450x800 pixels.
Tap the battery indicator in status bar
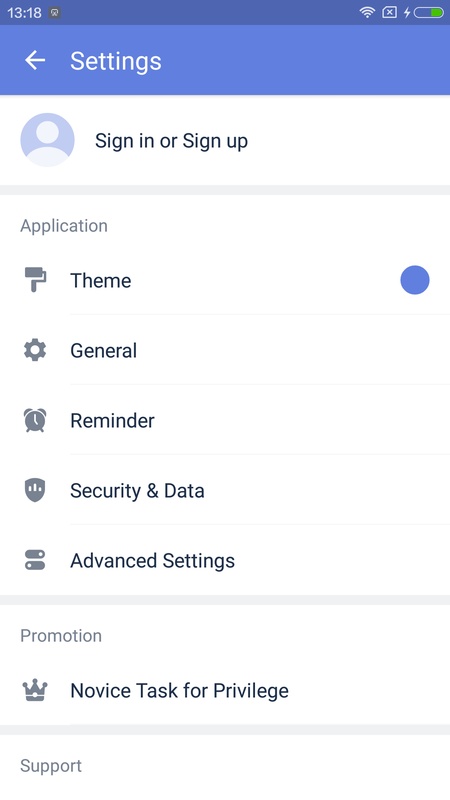[x=429, y=12]
